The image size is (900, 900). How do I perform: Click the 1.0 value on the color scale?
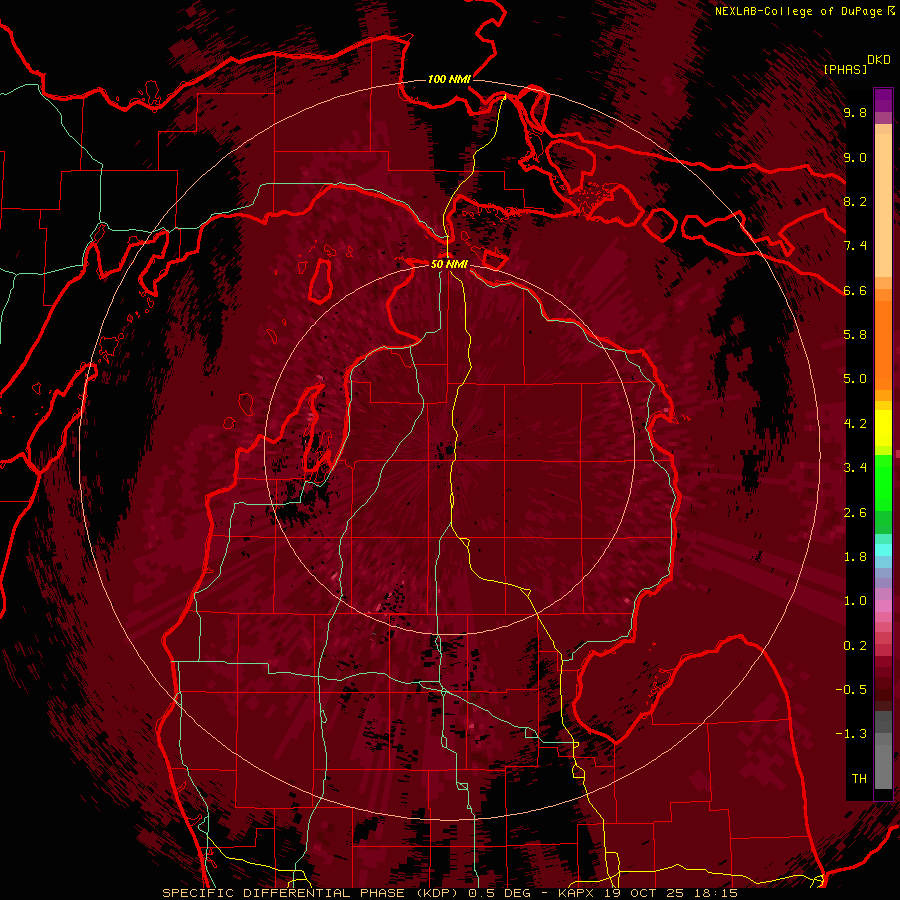tap(855, 601)
